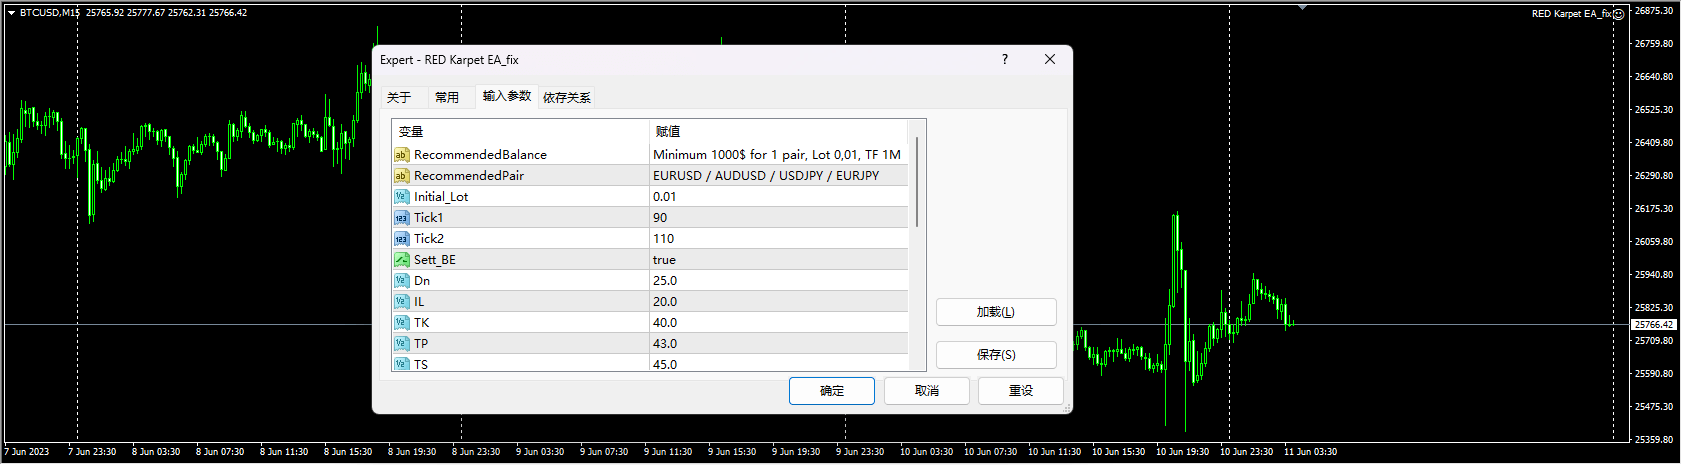Click the Sett_BE boolean type icon
The image size is (1682, 465).
(401, 260)
